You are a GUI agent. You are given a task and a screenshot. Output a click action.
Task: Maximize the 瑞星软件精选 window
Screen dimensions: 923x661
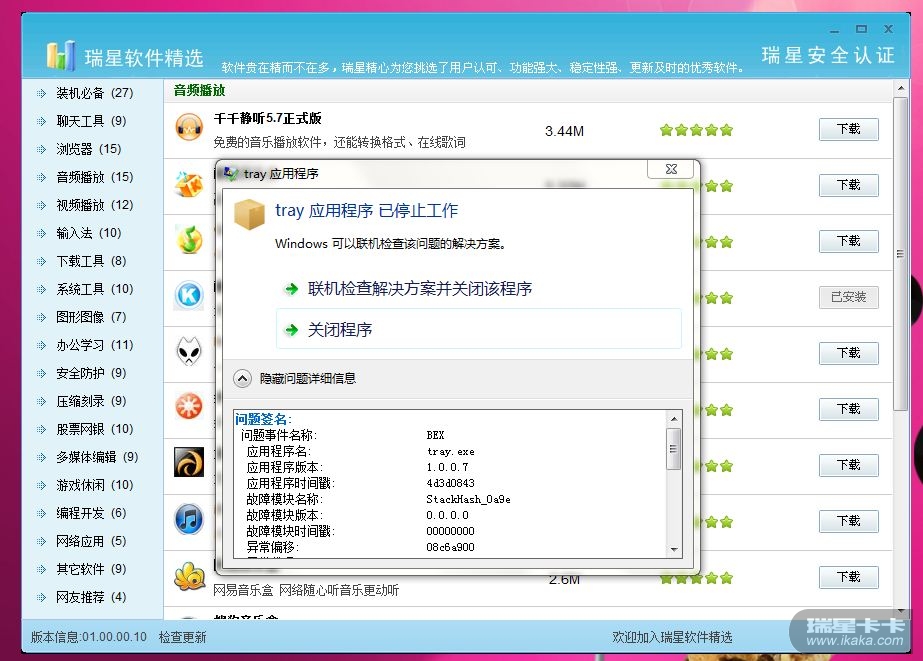tap(861, 29)
